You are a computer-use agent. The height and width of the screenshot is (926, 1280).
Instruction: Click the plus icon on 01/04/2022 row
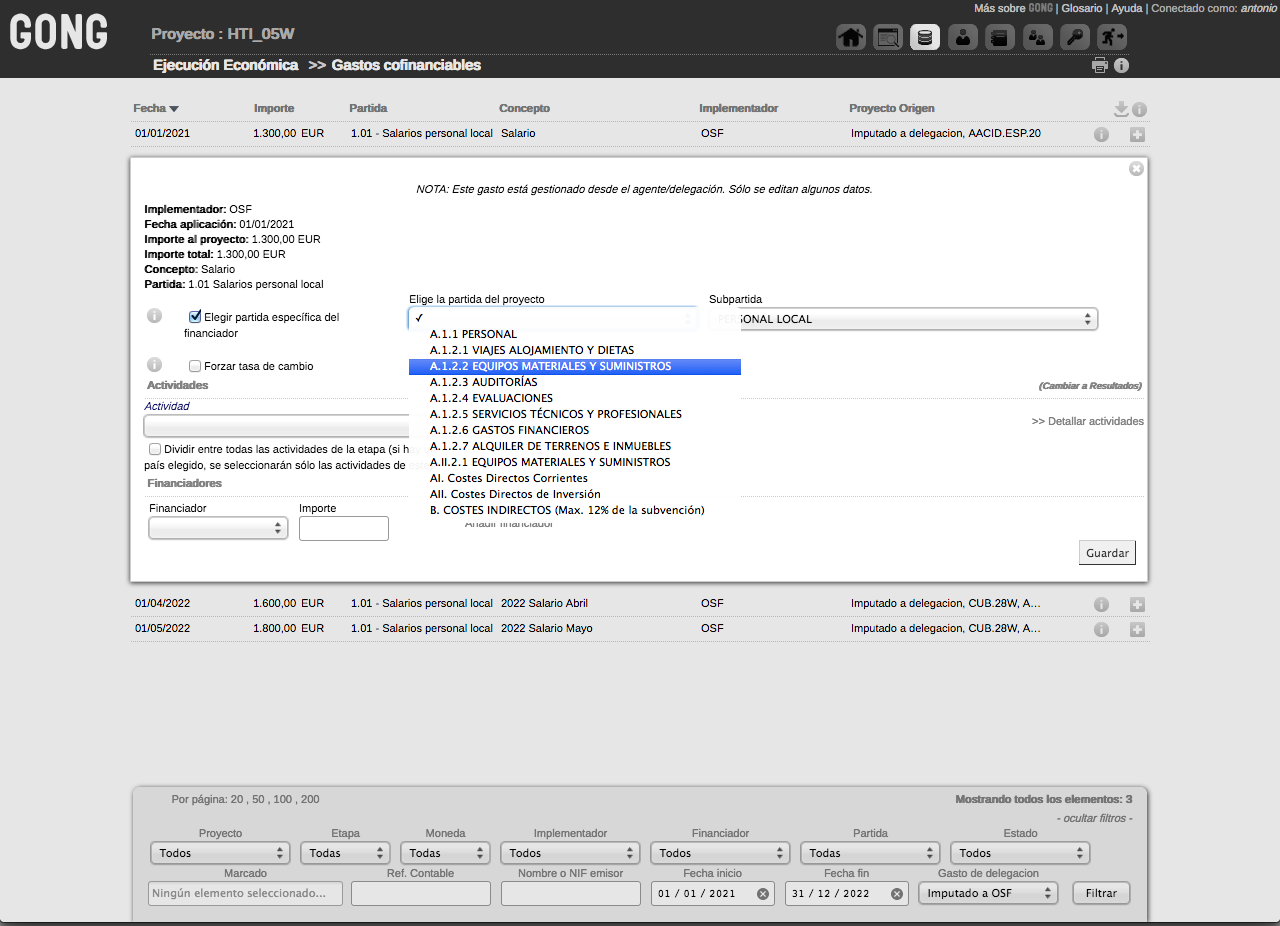pyautogui.click(x=1137, y=604)
